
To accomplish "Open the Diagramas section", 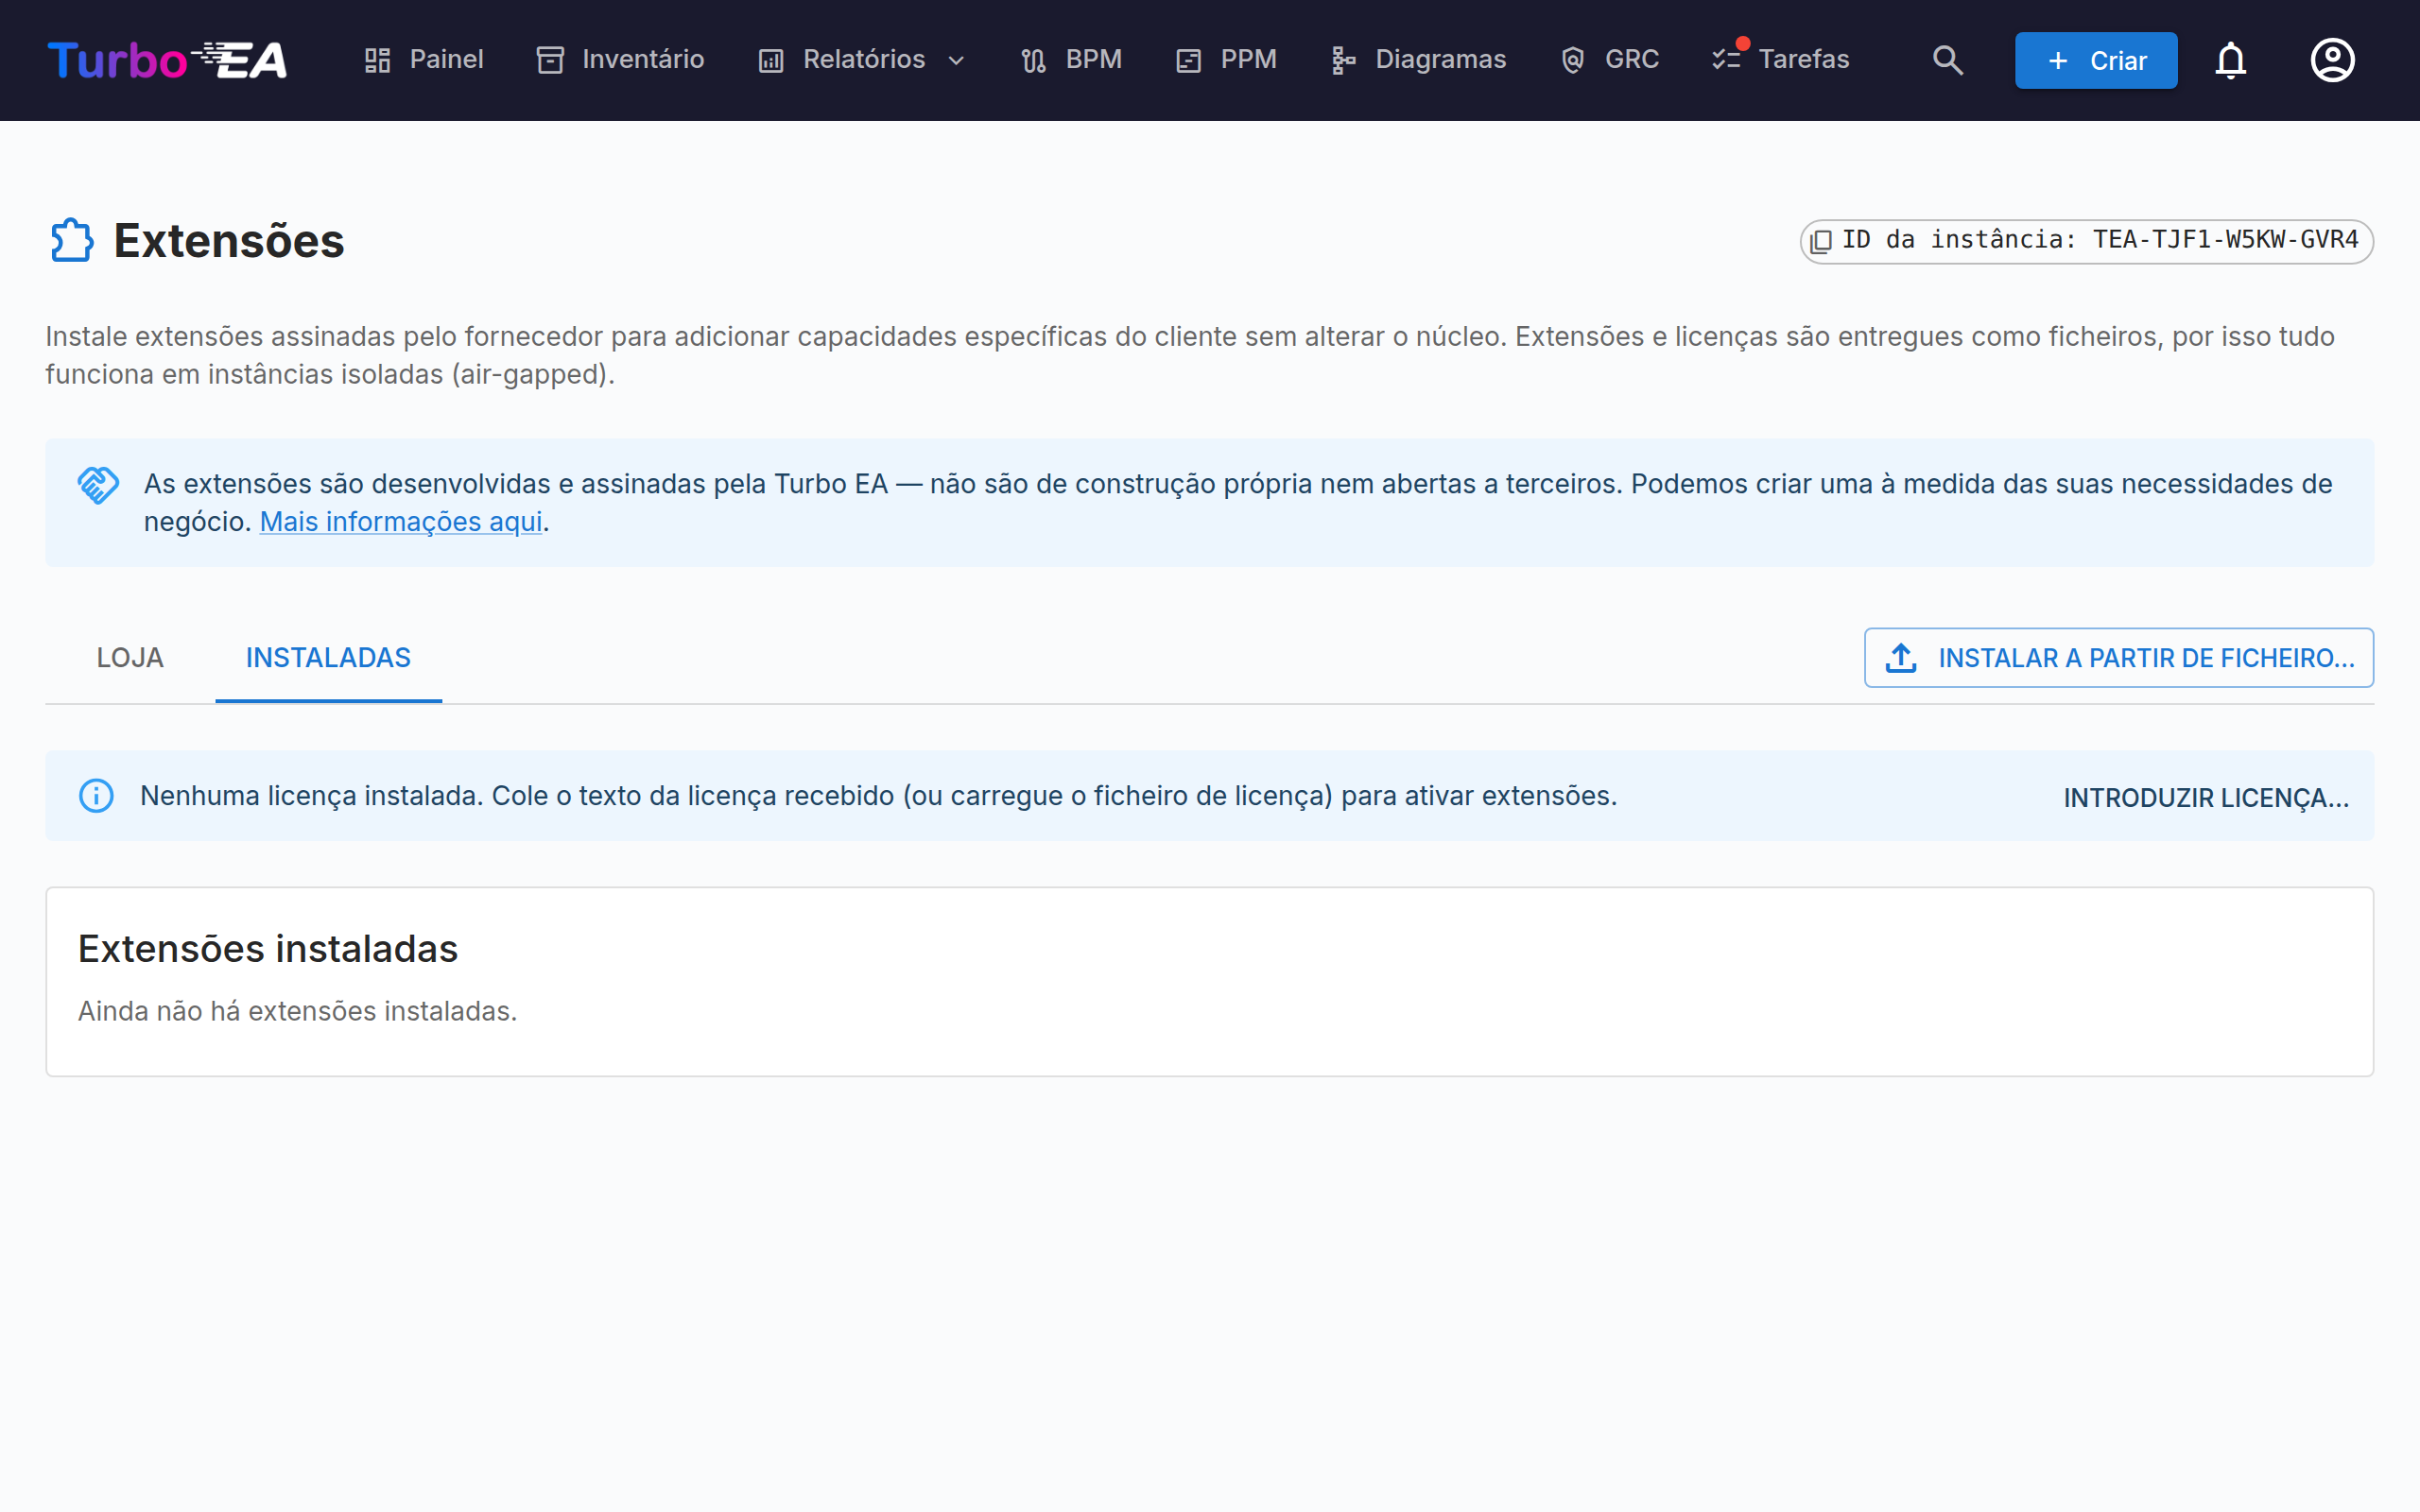I will pyautogui.click(x=1418, y=60).
